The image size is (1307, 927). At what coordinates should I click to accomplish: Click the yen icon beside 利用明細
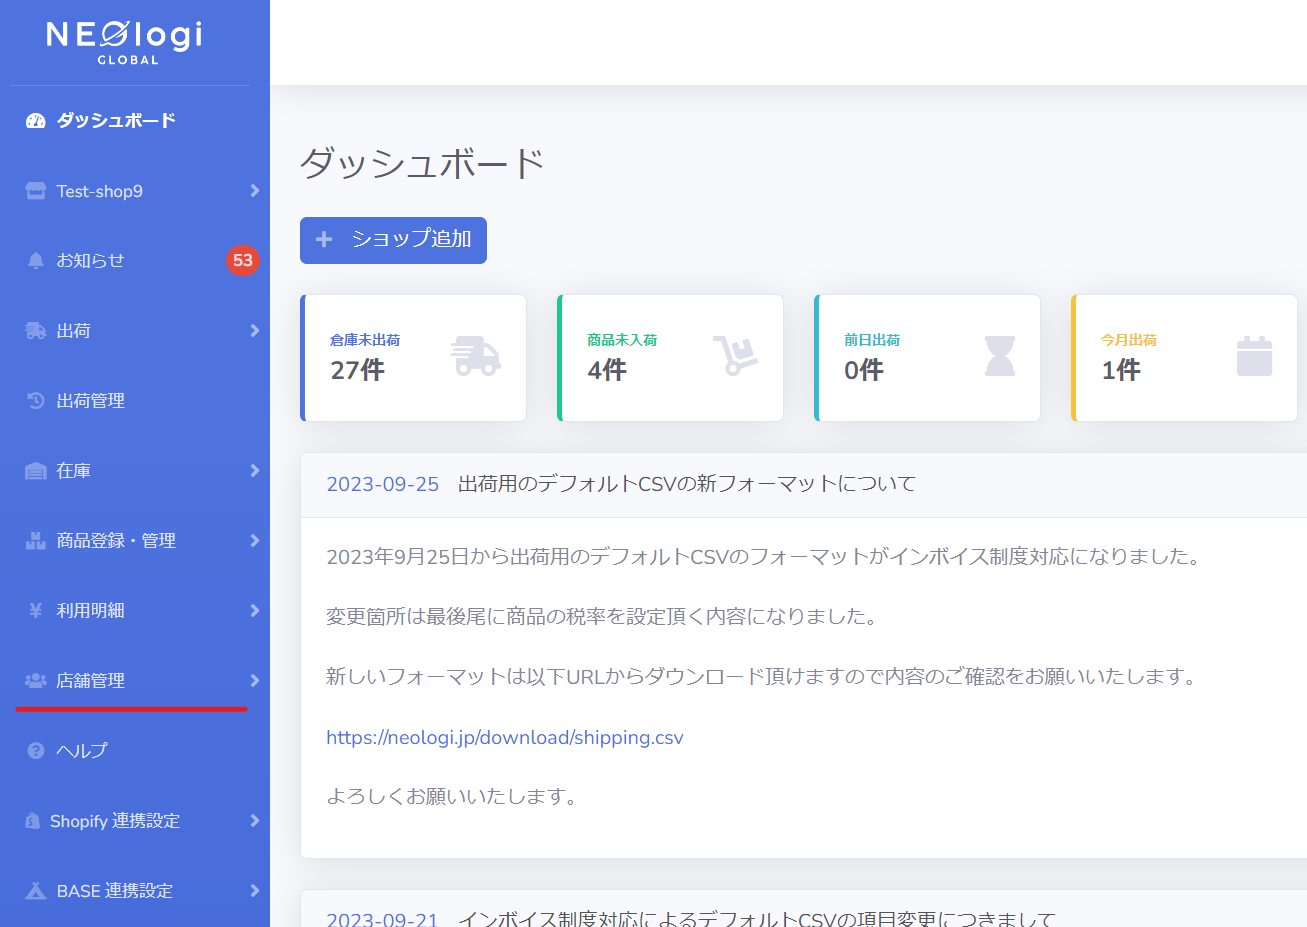pos(36,611)
